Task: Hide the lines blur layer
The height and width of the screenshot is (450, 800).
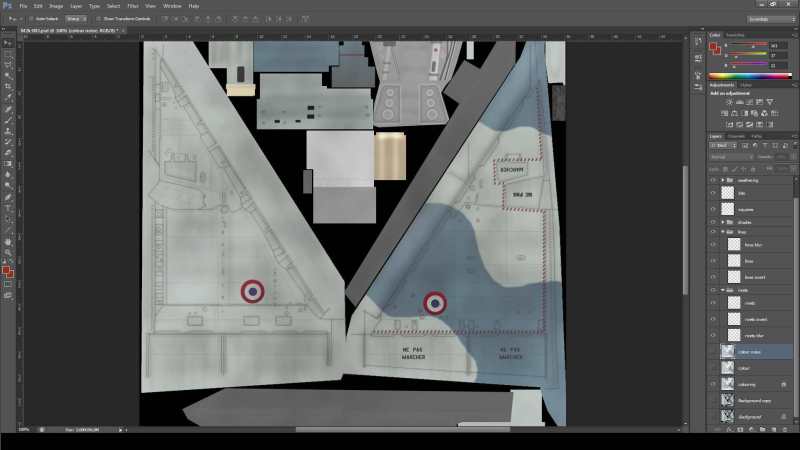Action: point(713,245)
